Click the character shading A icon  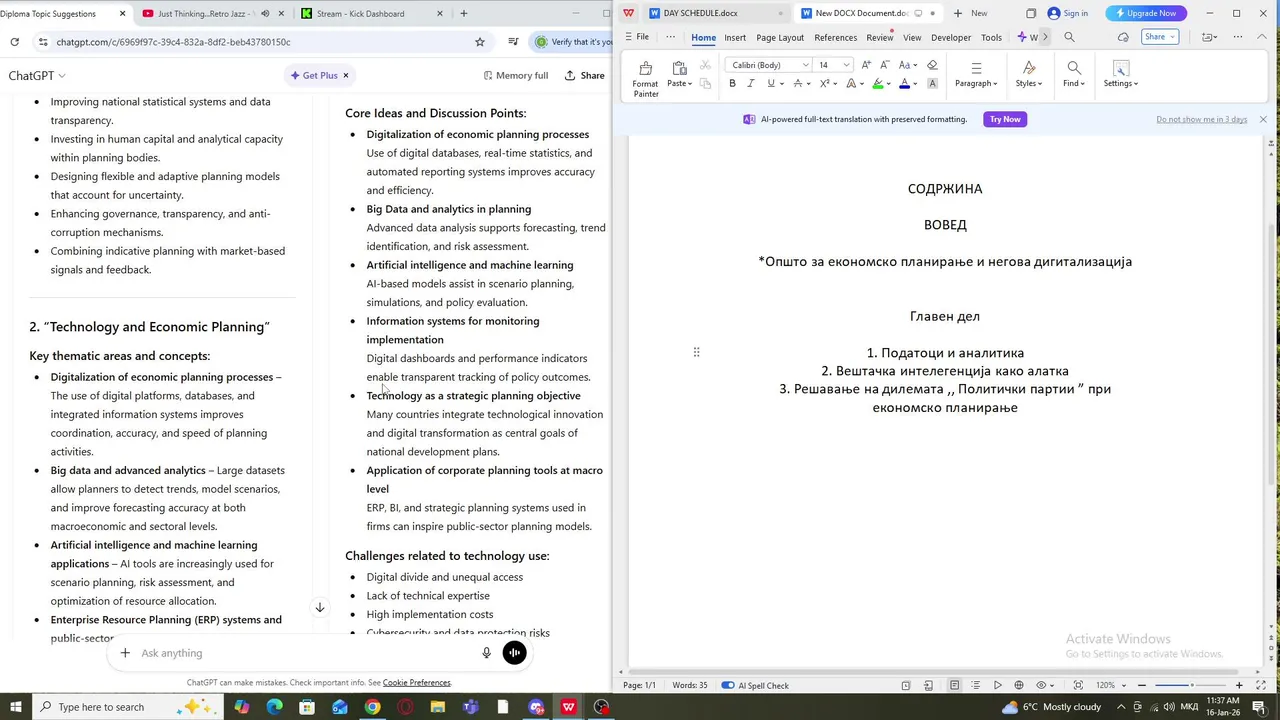point(932,84)
